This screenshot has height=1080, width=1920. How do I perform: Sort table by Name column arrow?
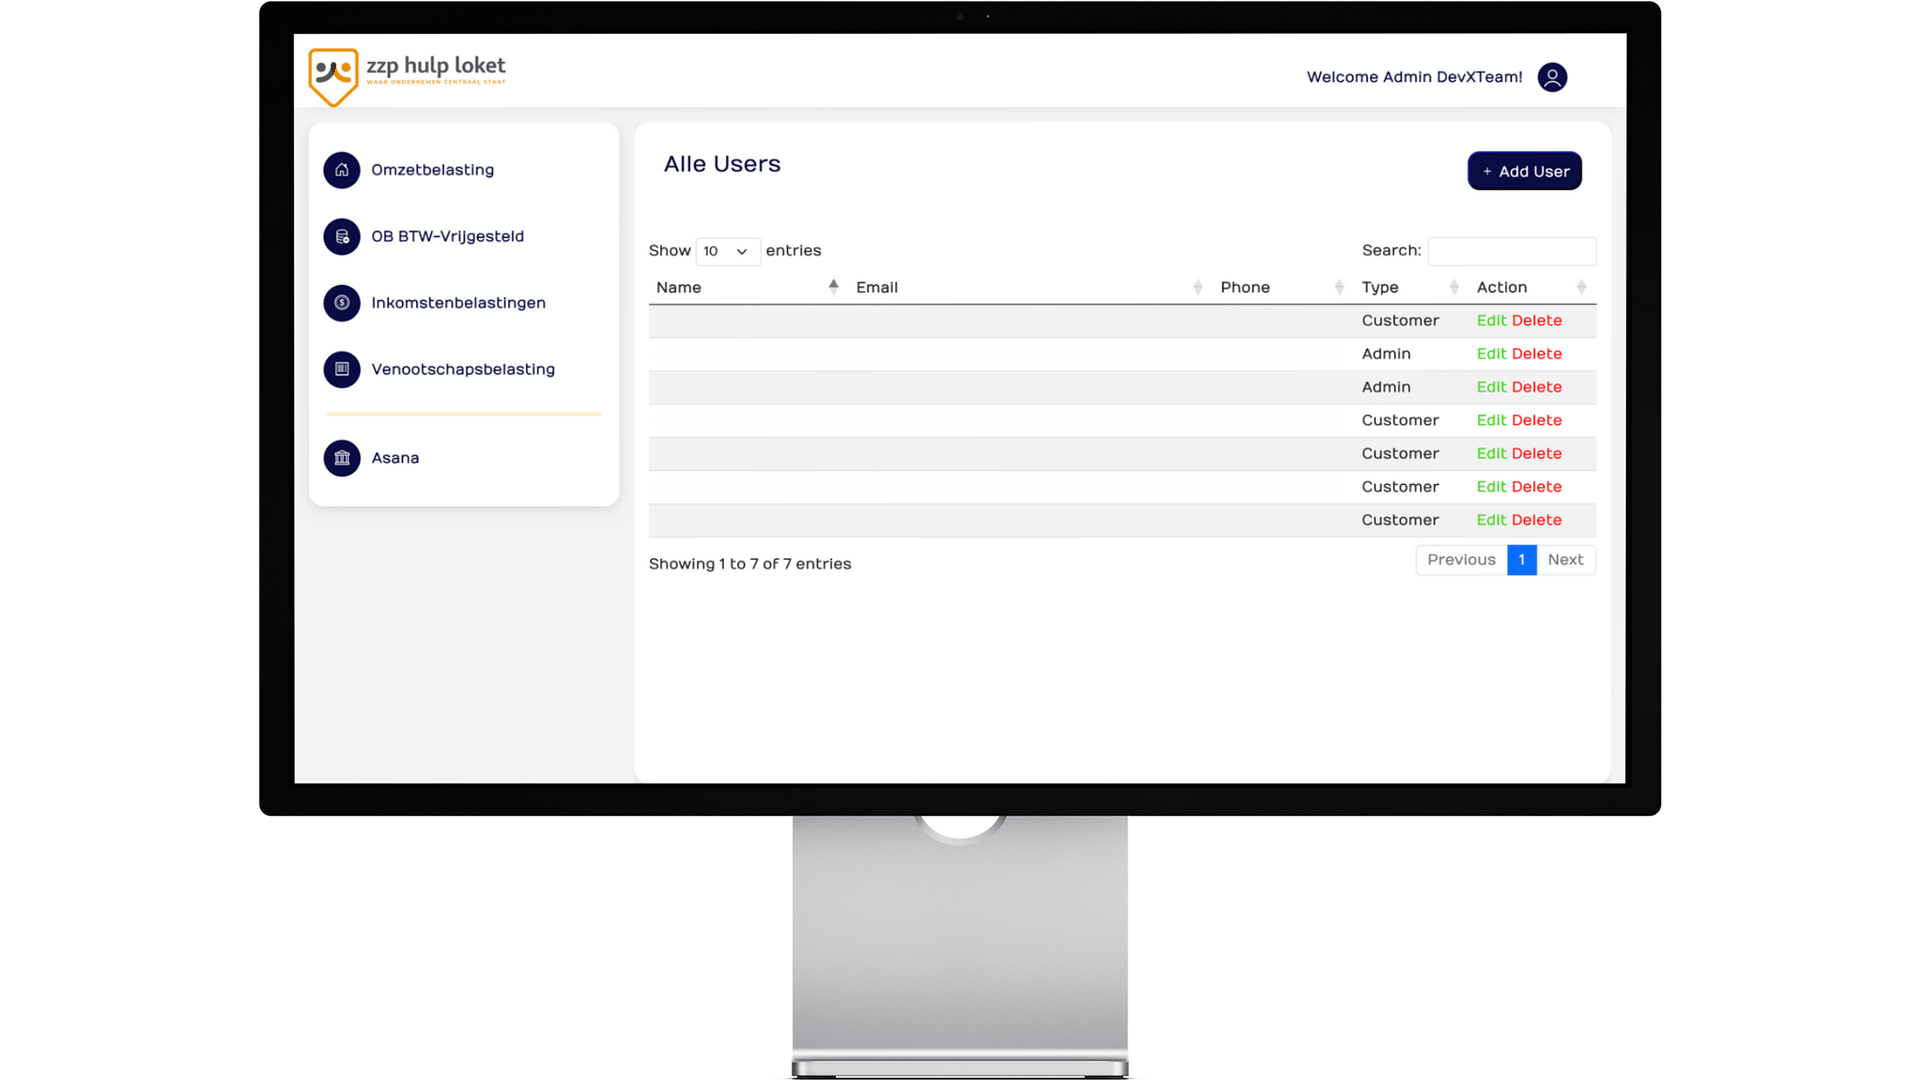pyautogui.click(x=833, y=287)
